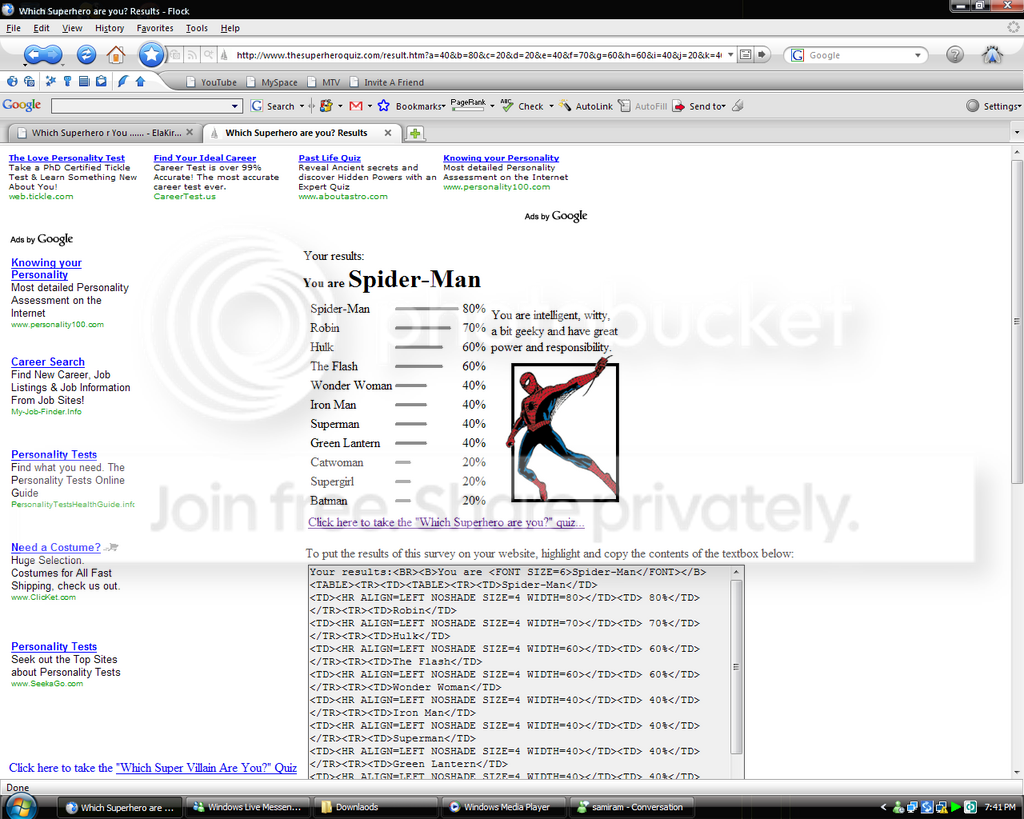The height and width of the screenshot is (819, 1024).
Task: Open the Google toolbar Settings menu
Action: pyautogui.click(x=993, y=106)
